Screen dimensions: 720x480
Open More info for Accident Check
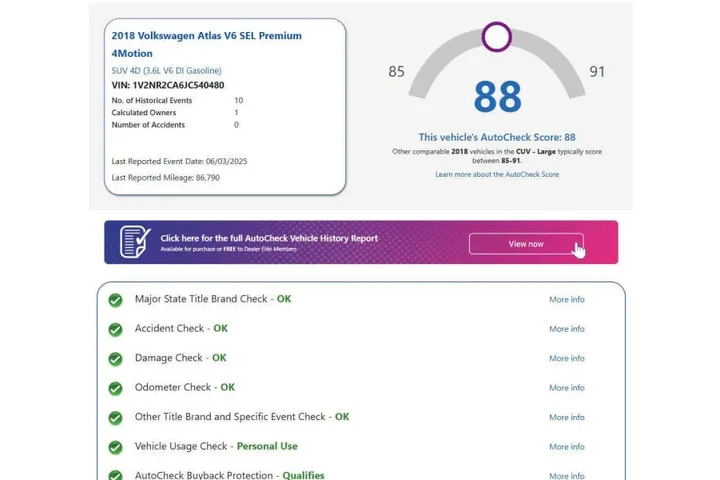pos(567,329)
